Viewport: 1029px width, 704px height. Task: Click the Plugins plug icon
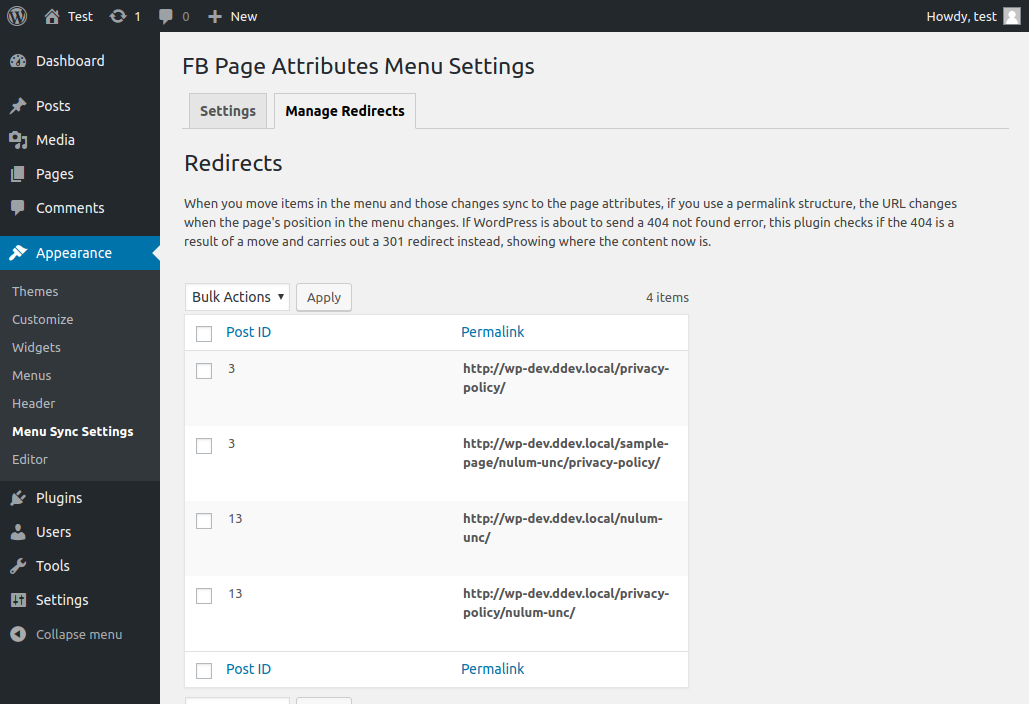18,498
